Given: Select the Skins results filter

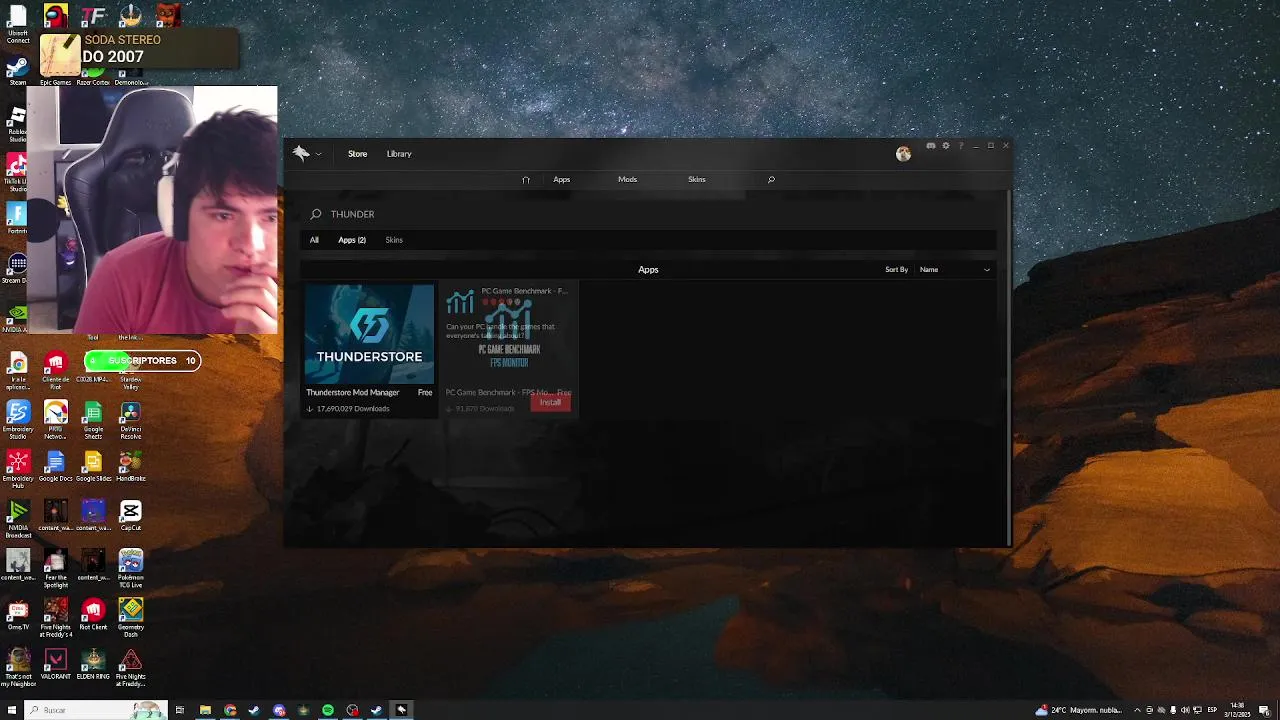Looking at the screenshot, I should coord(394,240).
